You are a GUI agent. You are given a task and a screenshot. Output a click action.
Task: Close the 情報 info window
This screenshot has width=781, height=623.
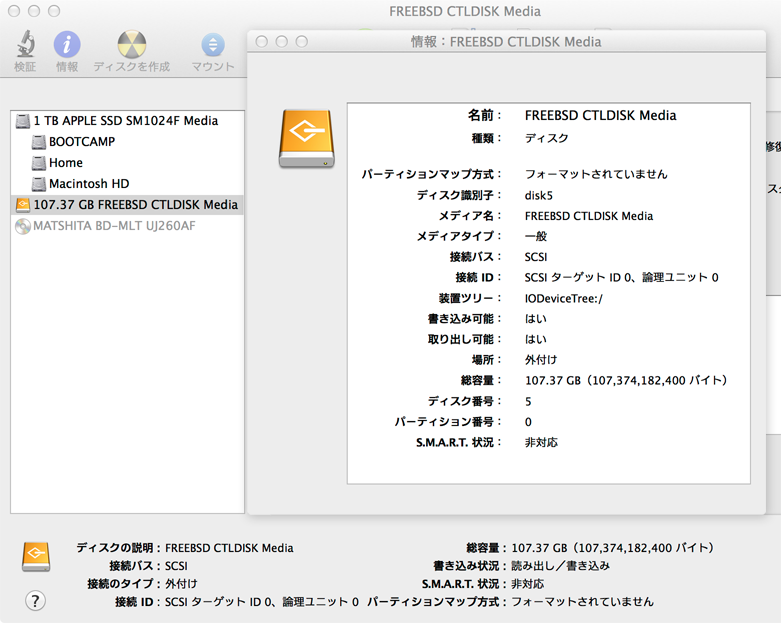click(x=262, y=42)
